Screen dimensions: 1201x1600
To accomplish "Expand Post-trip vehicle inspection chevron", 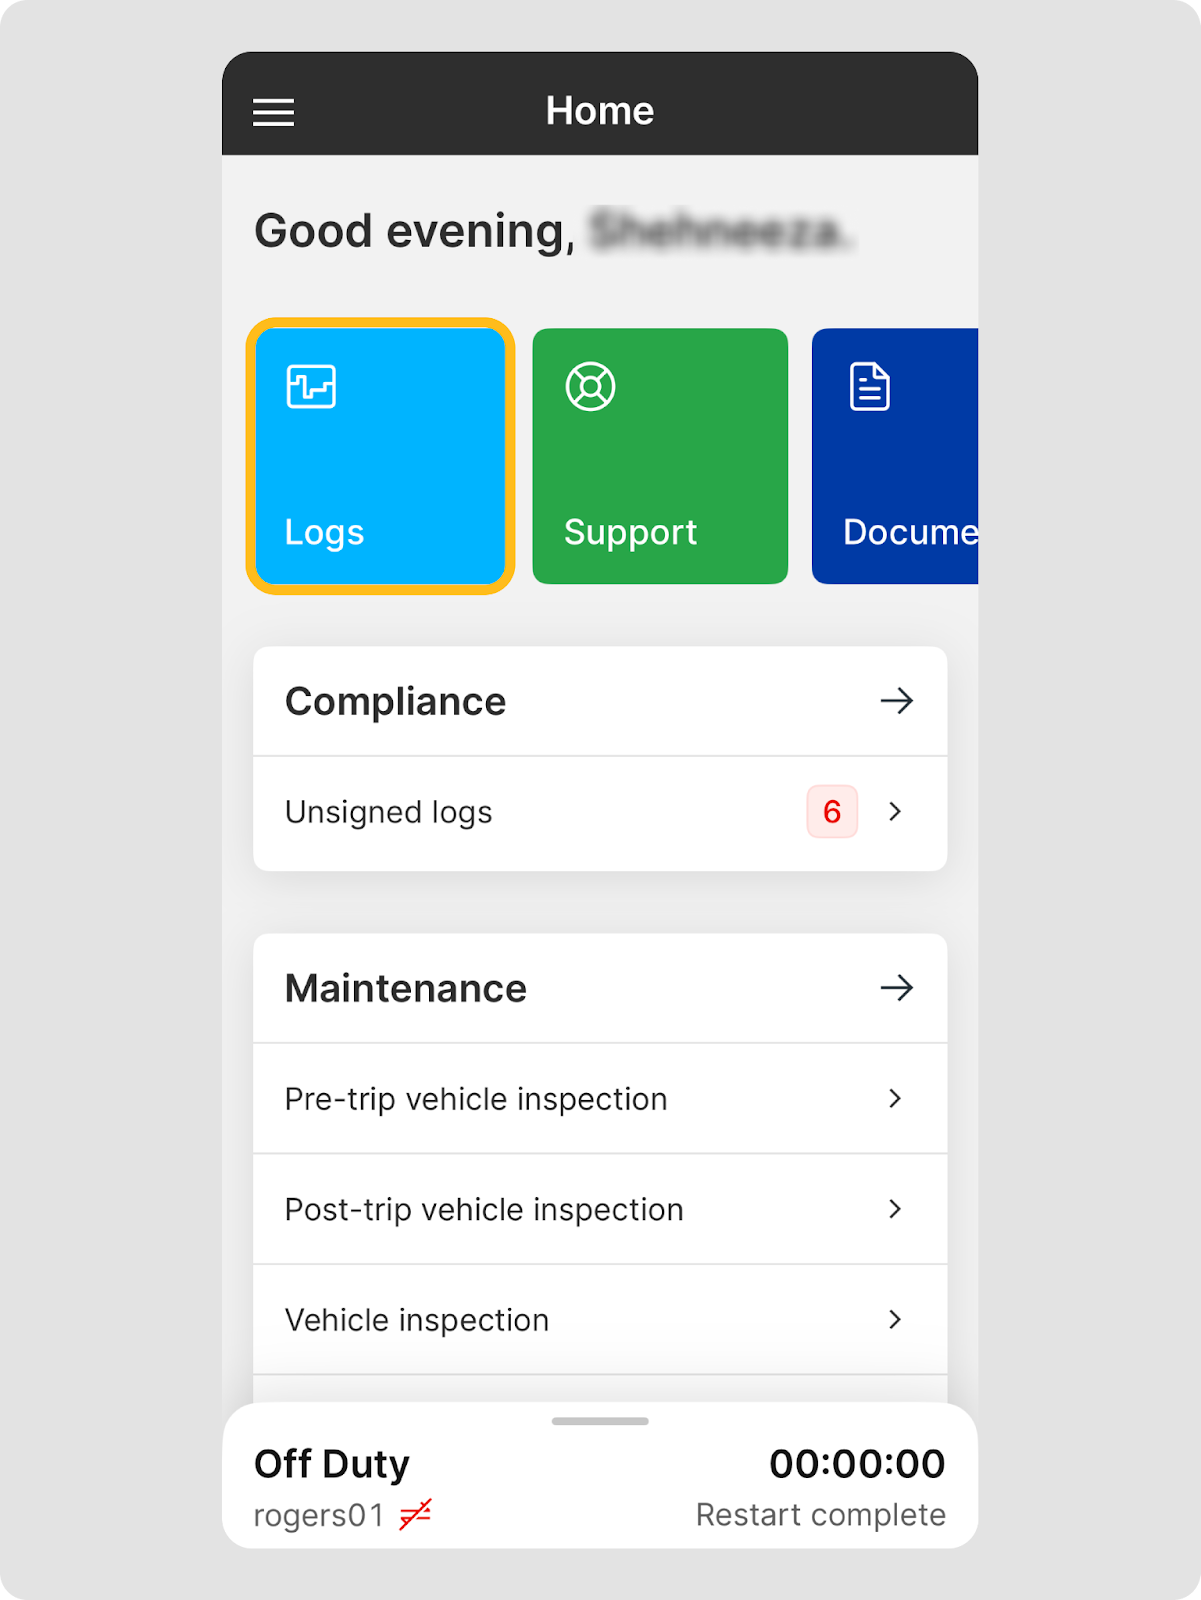I will [895, 1209].
